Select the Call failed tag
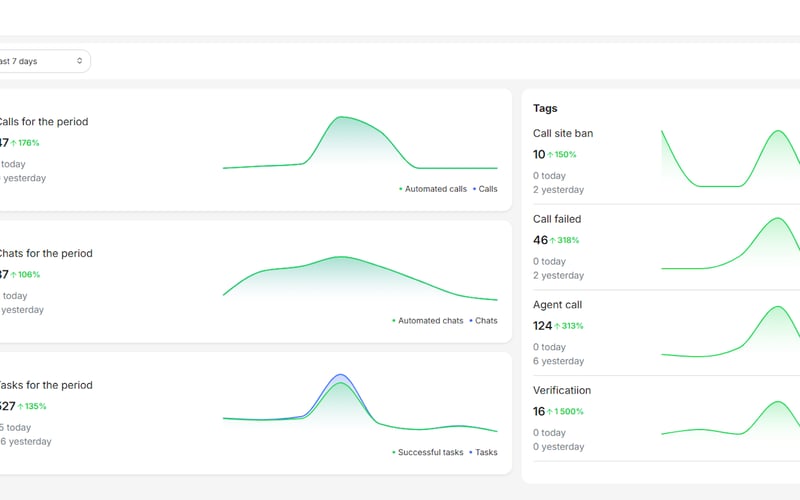This screenshot has width=800, height=500. 557,219
